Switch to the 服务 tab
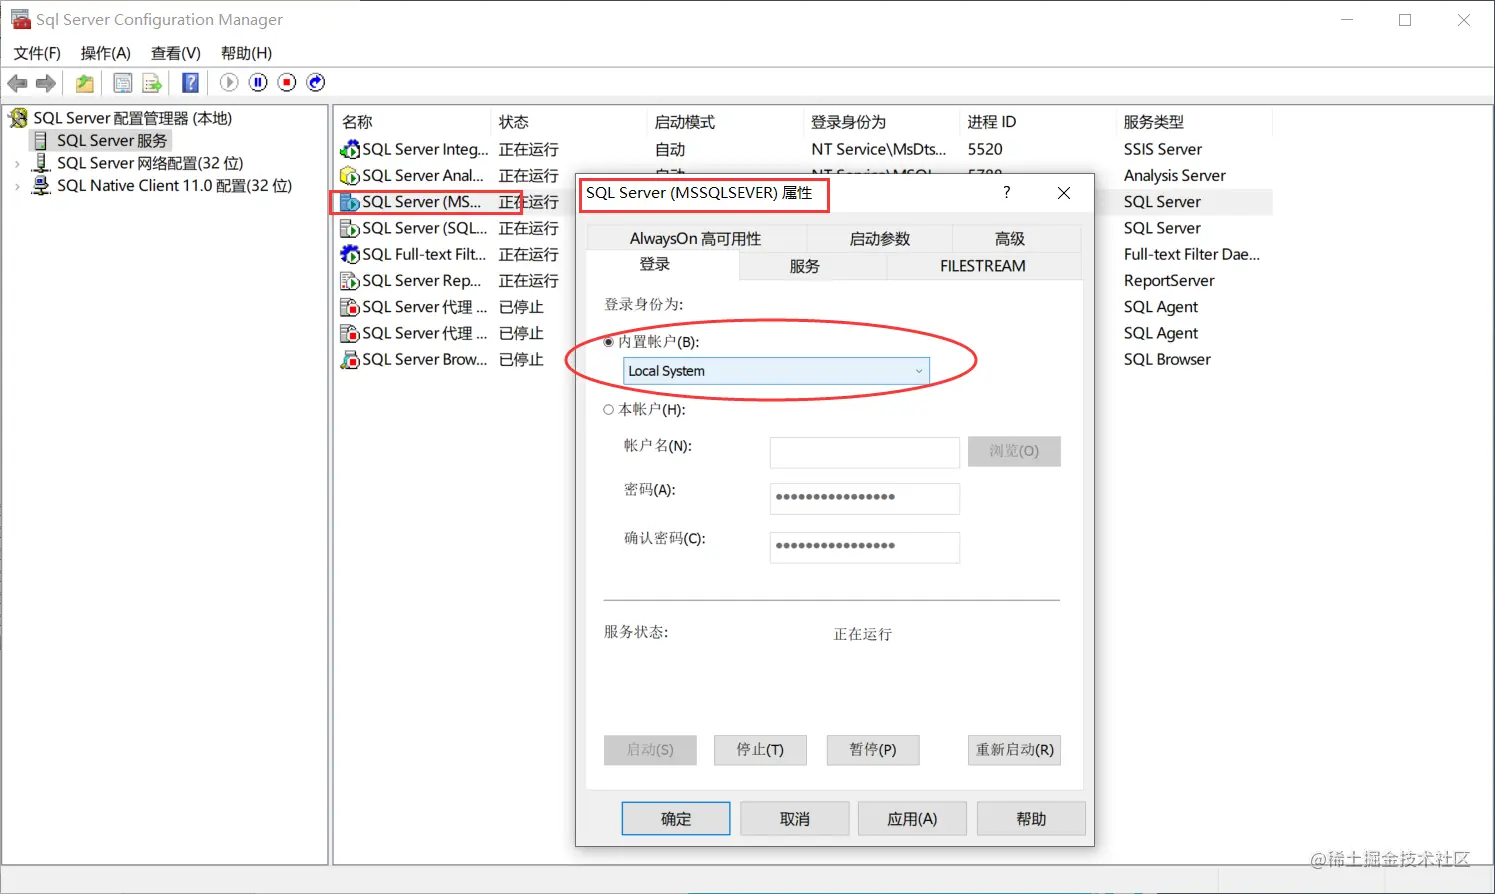 [x=805, y=266]
